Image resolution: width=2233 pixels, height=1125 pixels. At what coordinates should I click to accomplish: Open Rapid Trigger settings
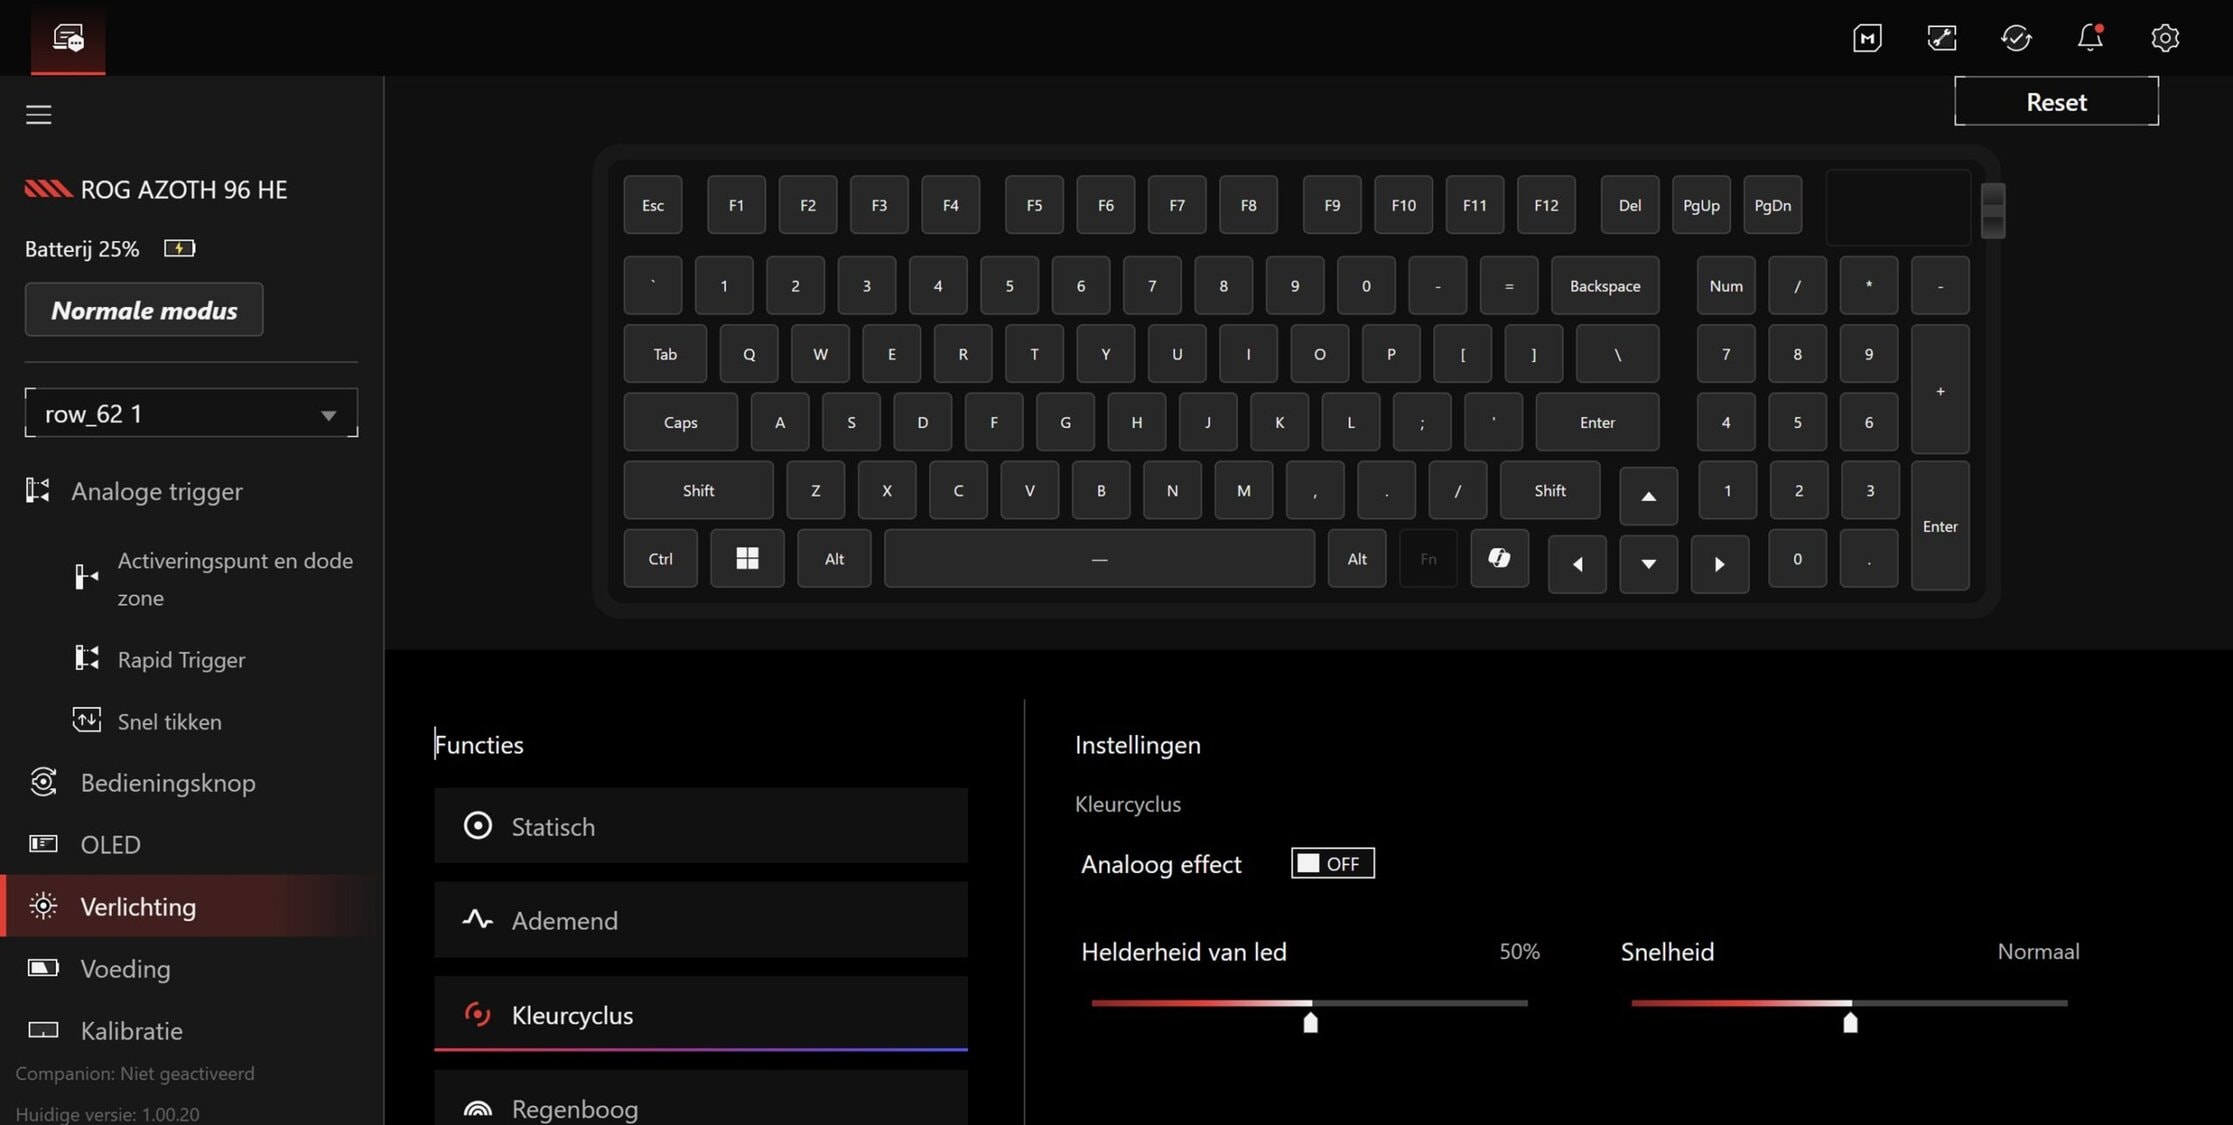181,659
